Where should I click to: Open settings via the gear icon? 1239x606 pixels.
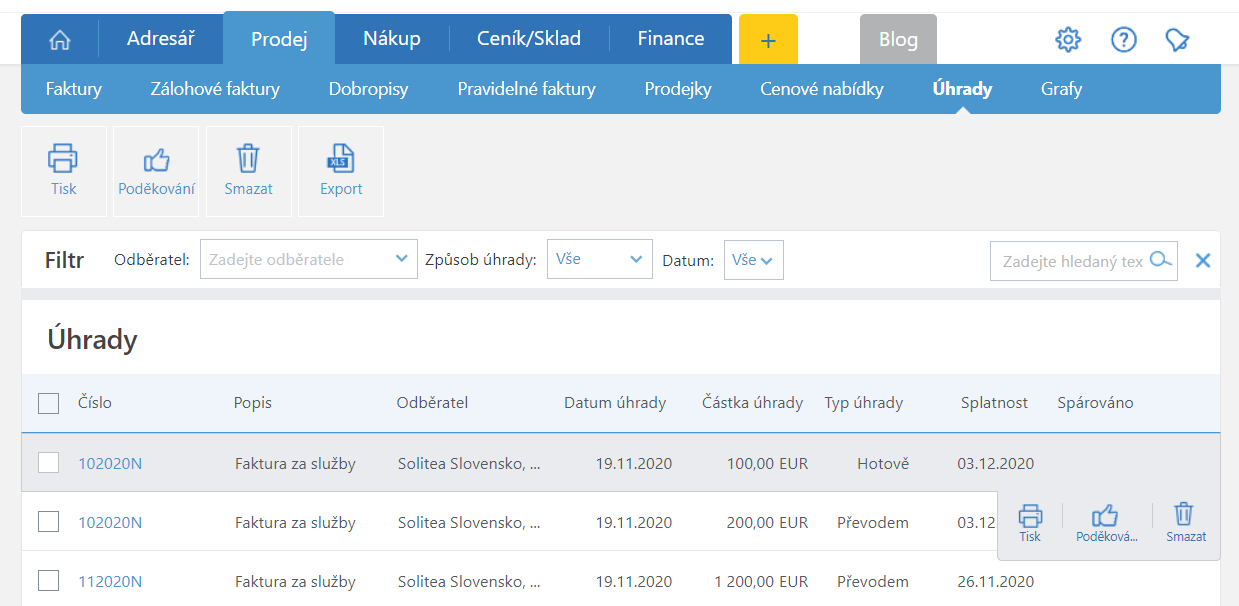tap(1068, 40)
